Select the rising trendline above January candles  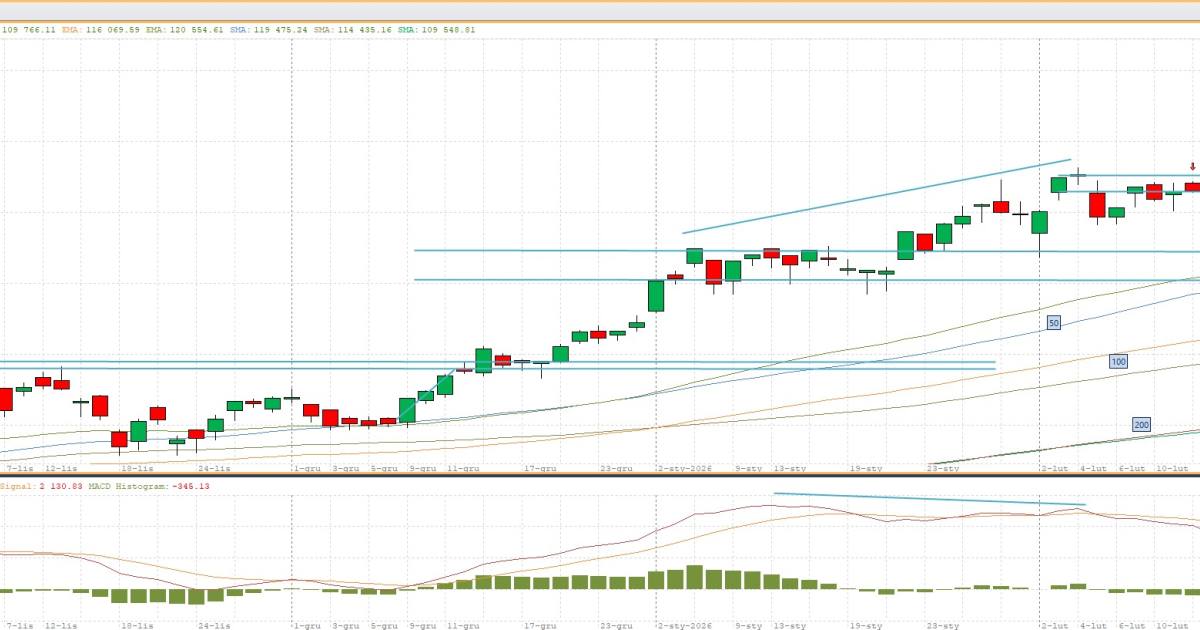pyautogui.click(x=876, y=196)
